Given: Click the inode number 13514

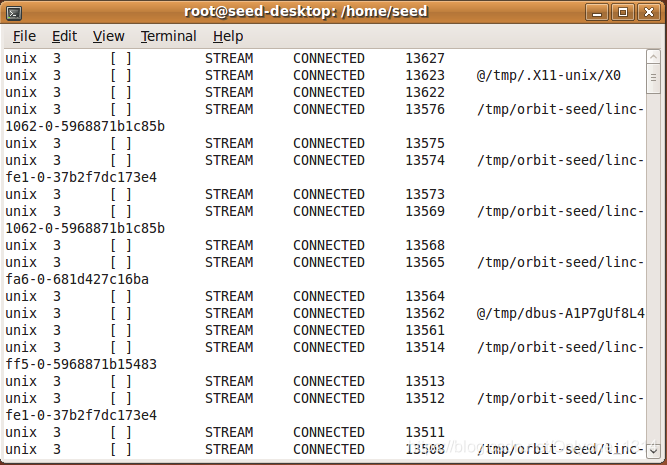Looking at the screenshot, I should [425, 348].
